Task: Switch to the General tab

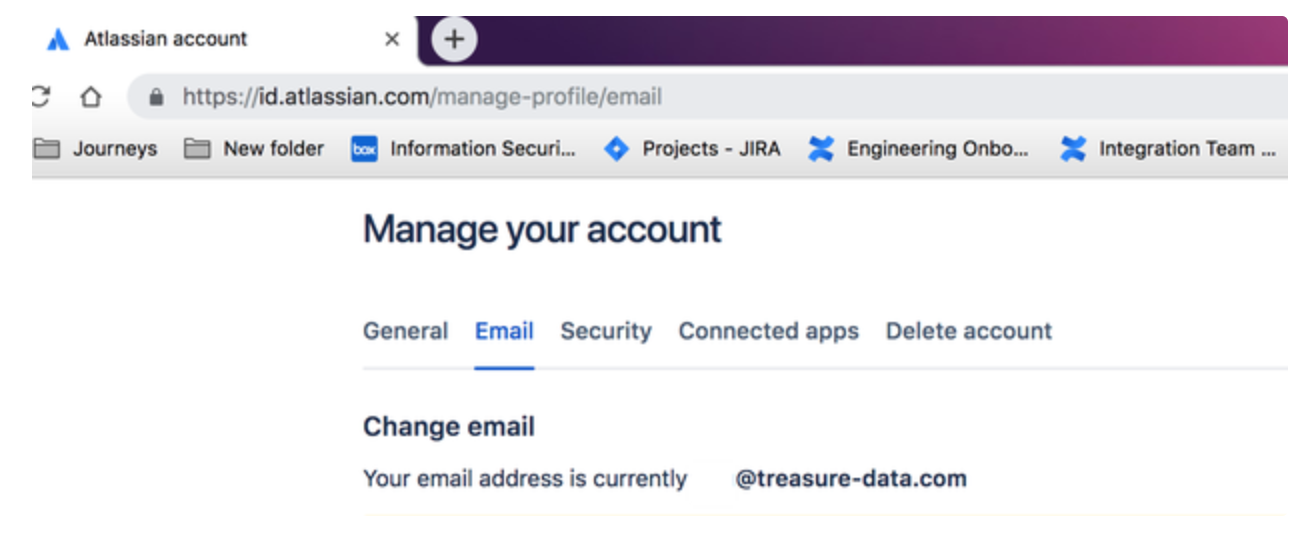Action: point(405,331)
